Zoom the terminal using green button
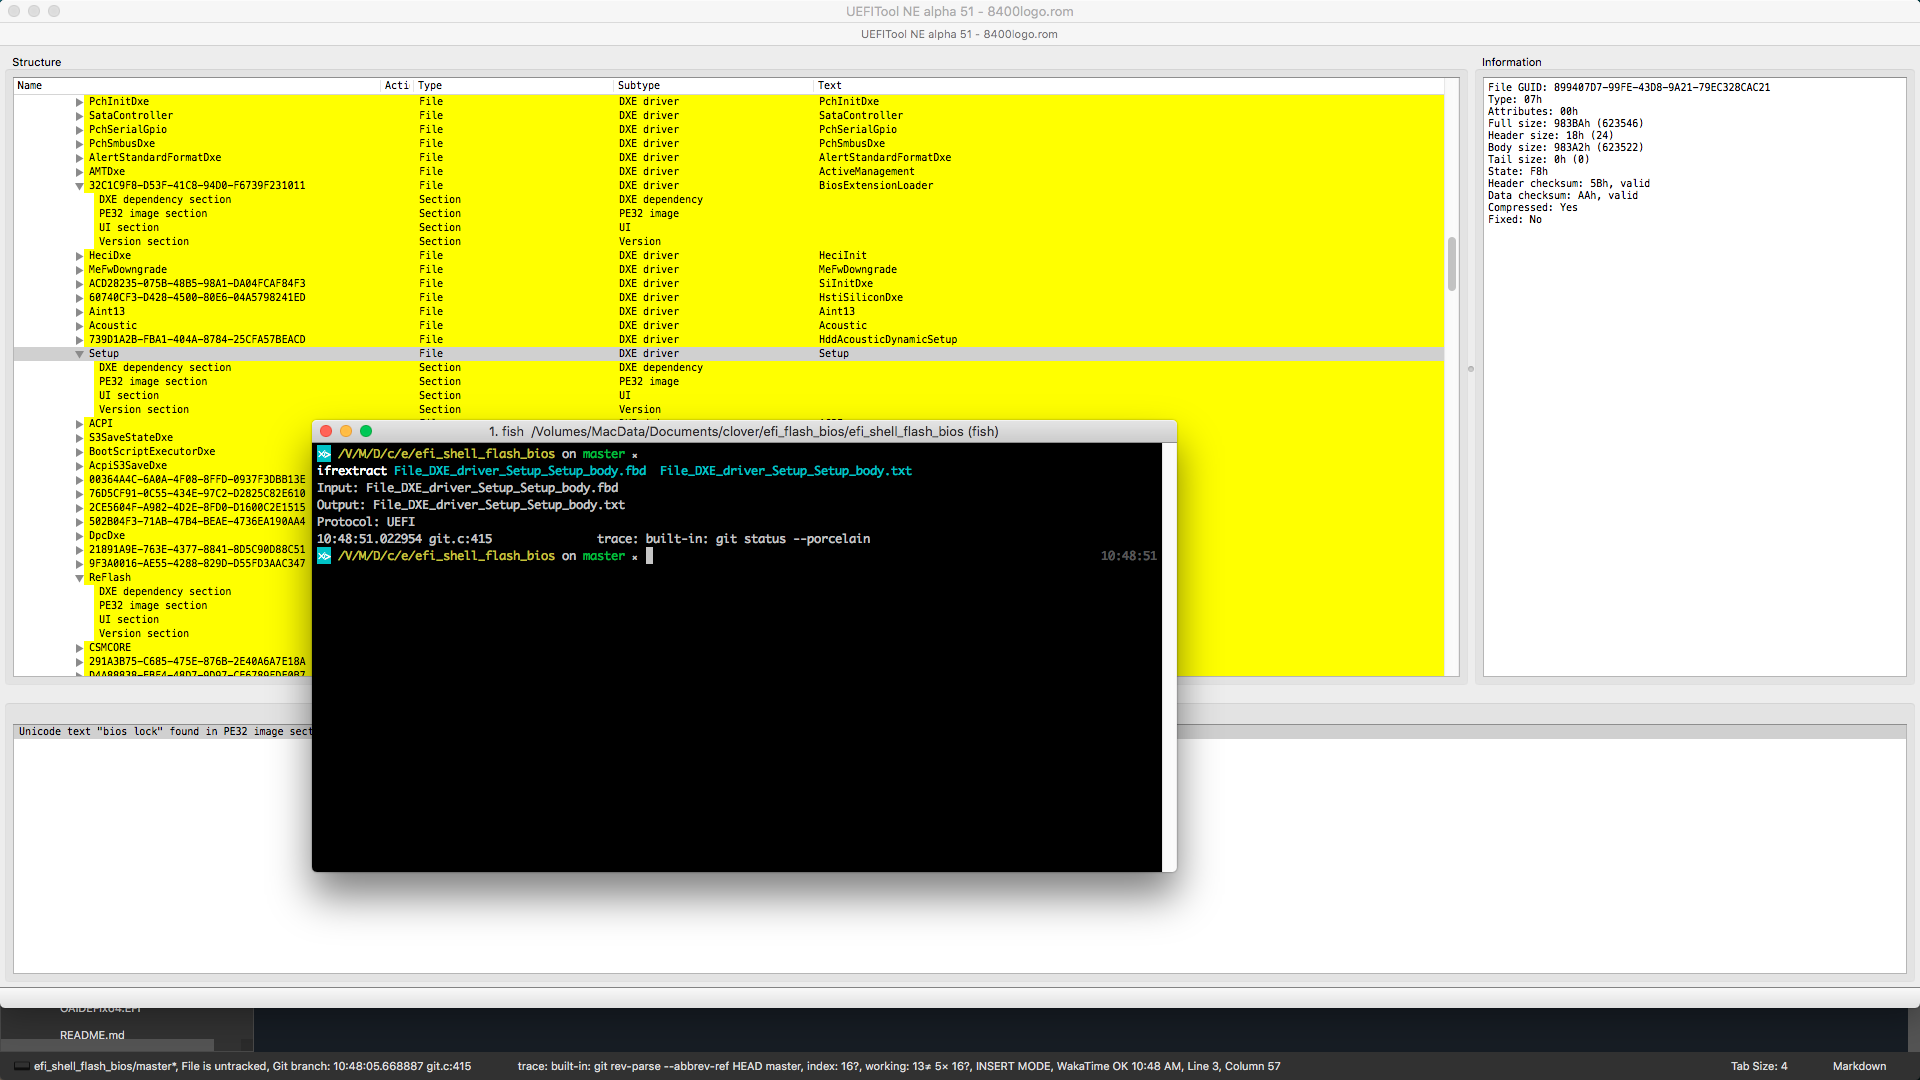 point(366,431)
